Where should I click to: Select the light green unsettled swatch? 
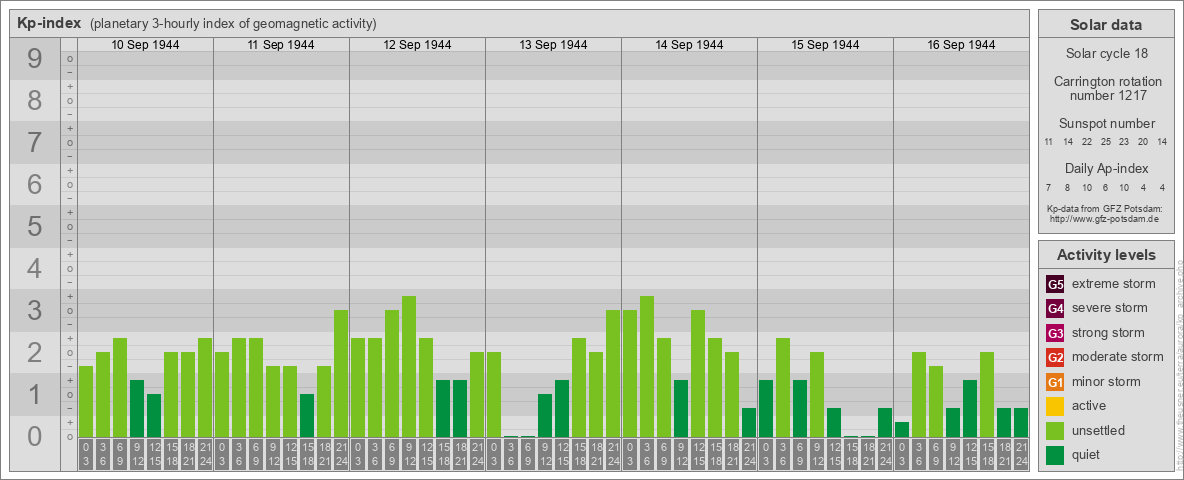click(x=1055, y=430)
